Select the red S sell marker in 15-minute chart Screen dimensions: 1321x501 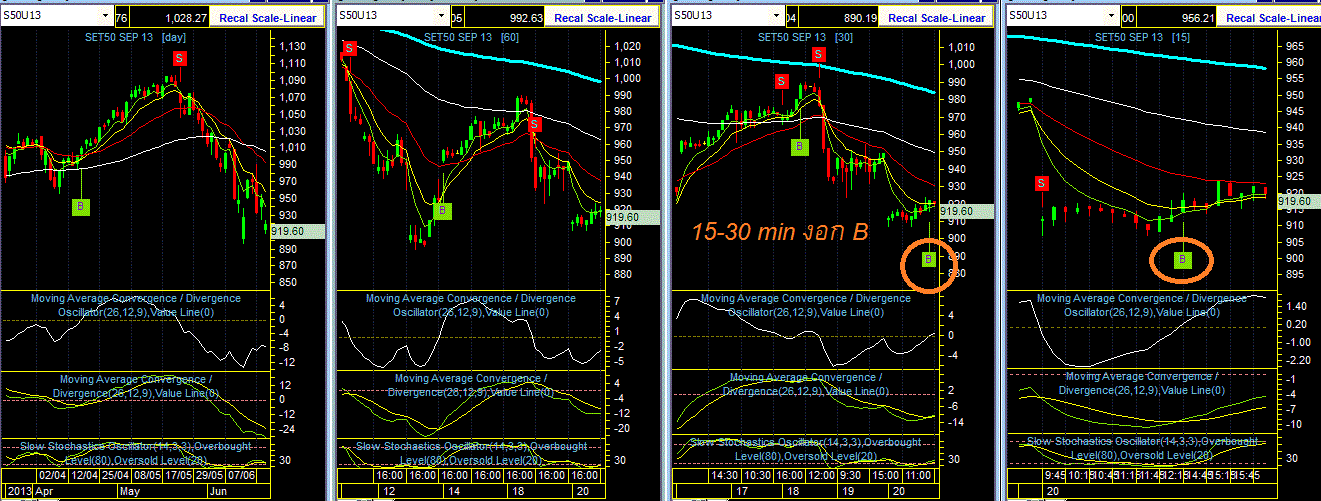pos(1042,183)
